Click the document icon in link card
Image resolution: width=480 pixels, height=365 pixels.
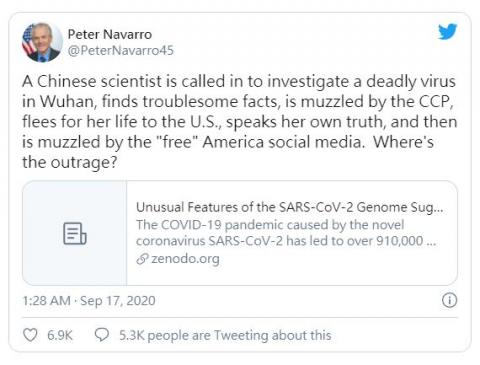tap(75, 233)
